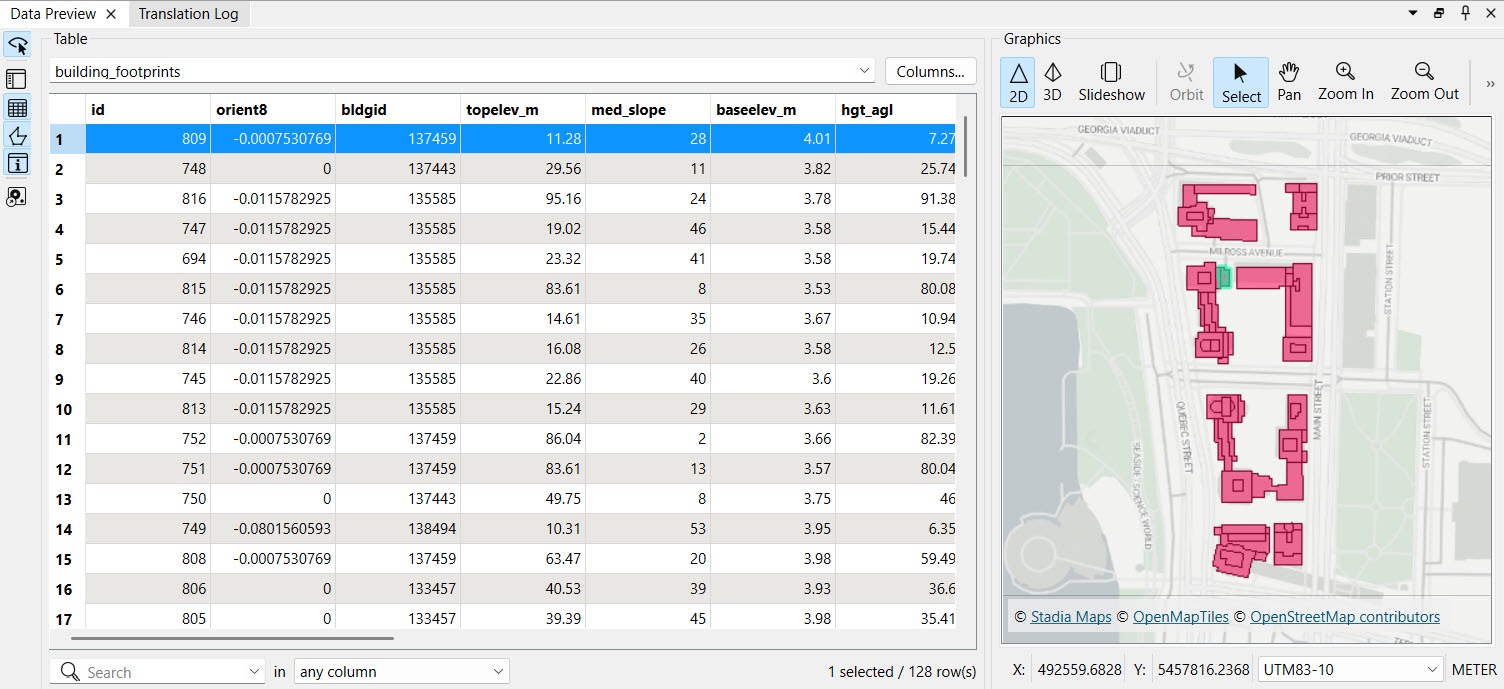Click the table's horizontal scrollbar
The height and width of the screenshot is (689, 1504).
point(232,638)
